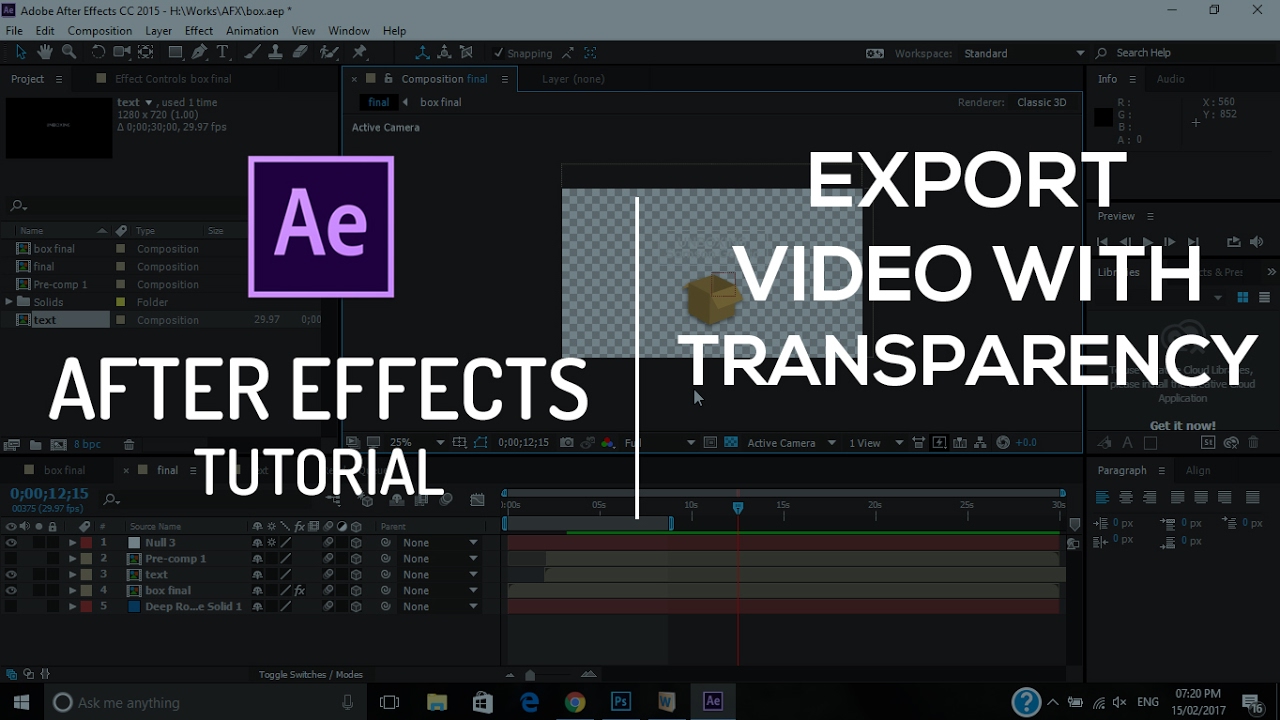Choose the Local Axis Mode icon

[422, 53]
